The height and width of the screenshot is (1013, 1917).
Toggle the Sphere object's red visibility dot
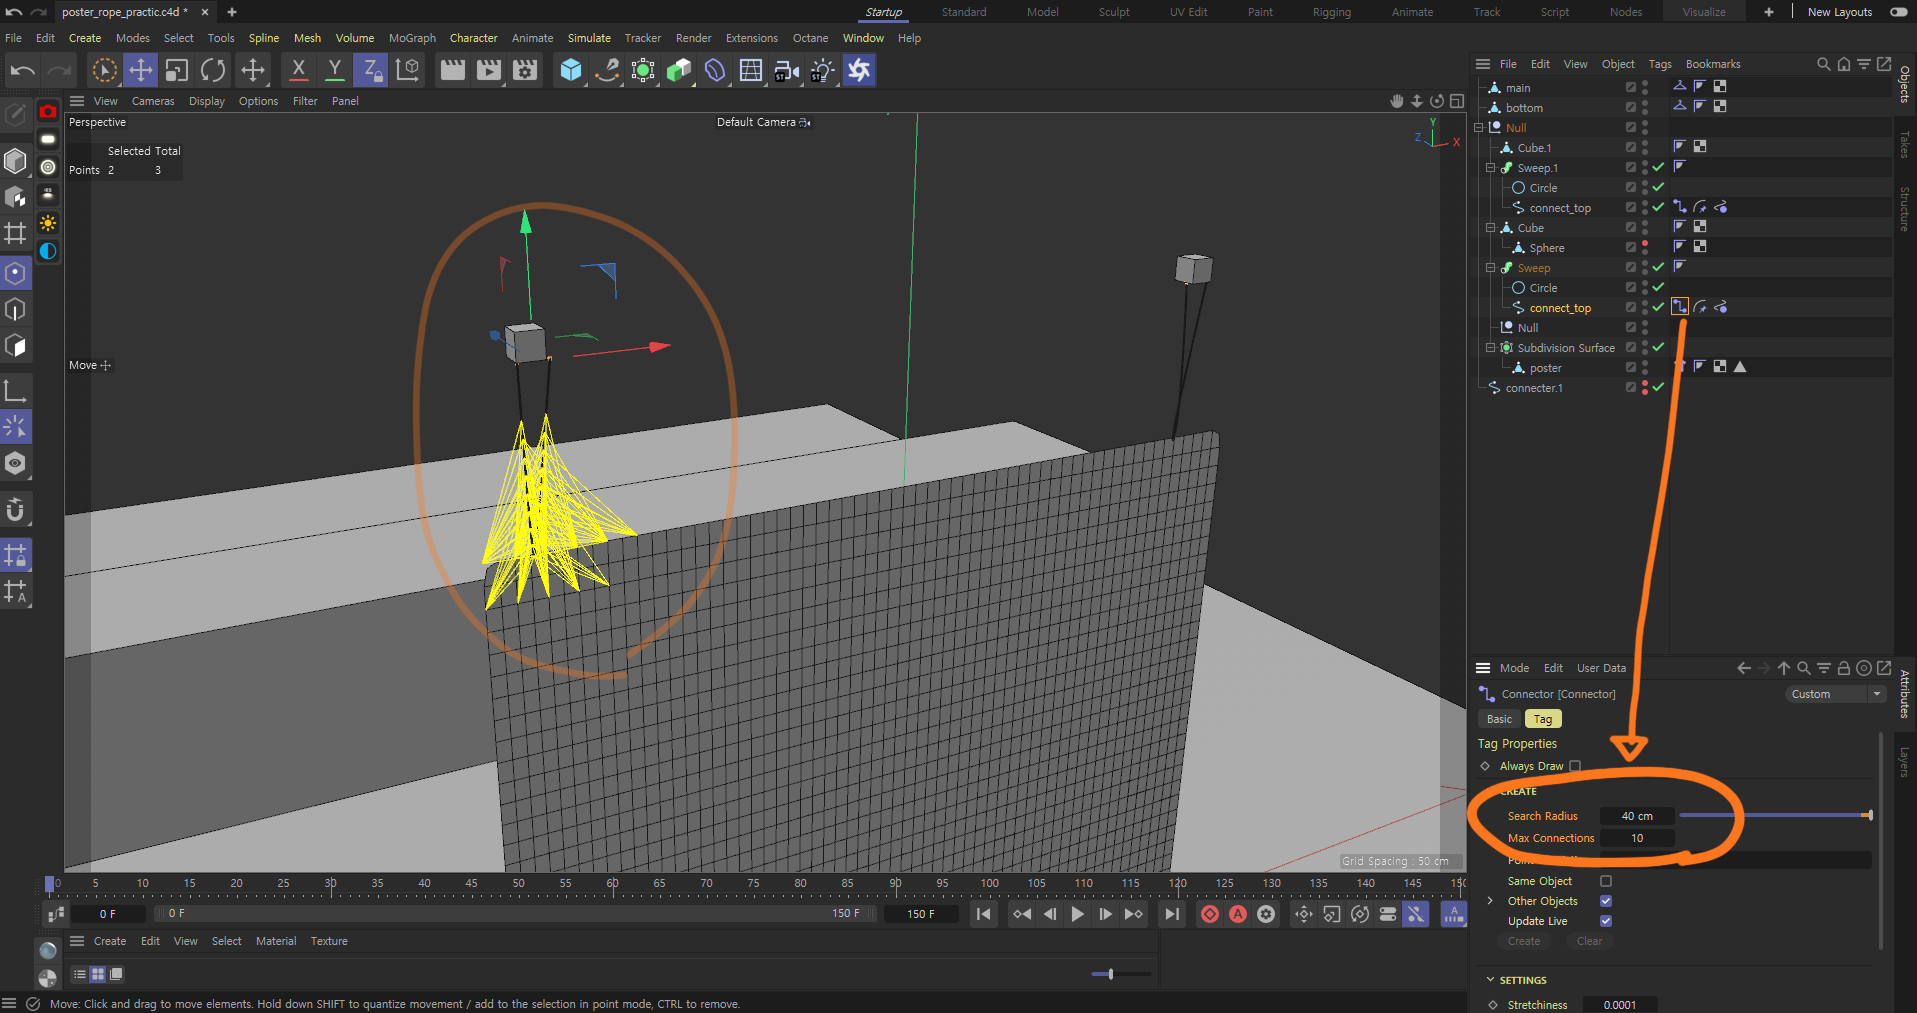pyautogui.click(x=1645, y=244)
